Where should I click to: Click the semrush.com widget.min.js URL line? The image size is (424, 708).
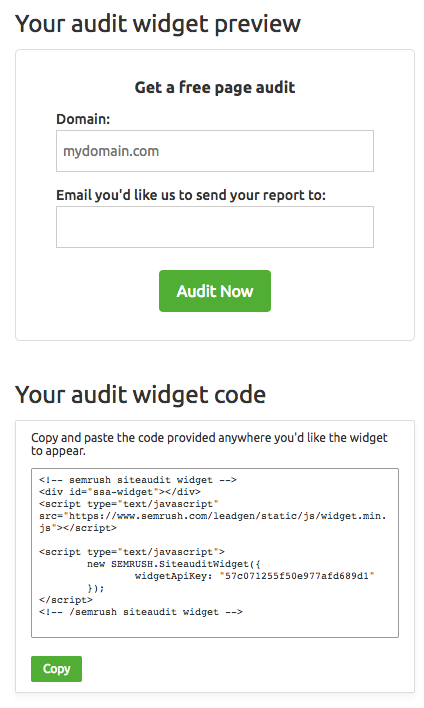(213, 516)
